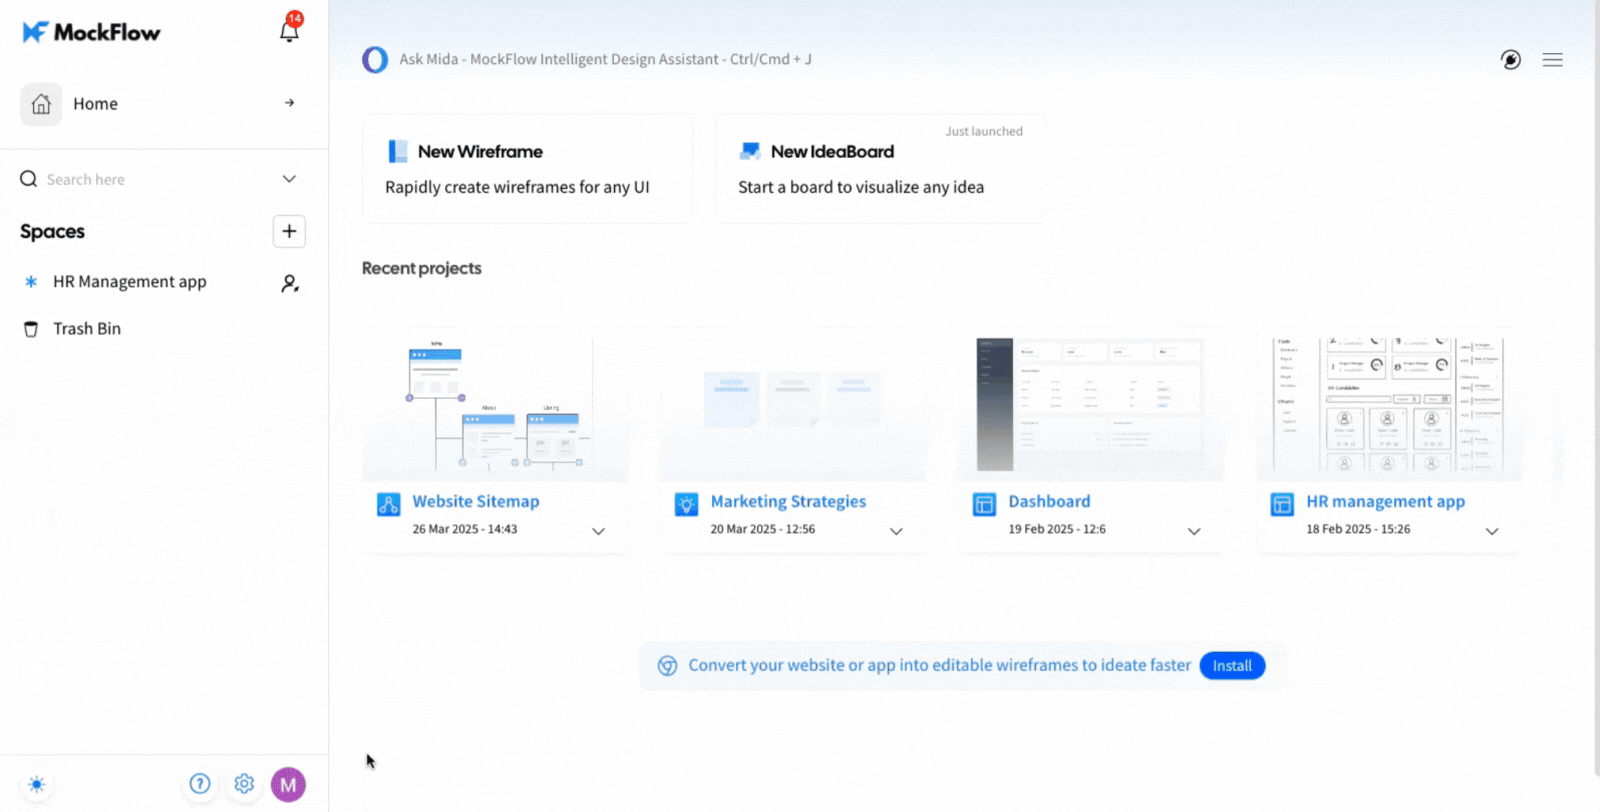Screen dimensions: 1600x812
Task: Click the Marketing Strategies lightbulb icon
Action: click(x=686, y=505)
